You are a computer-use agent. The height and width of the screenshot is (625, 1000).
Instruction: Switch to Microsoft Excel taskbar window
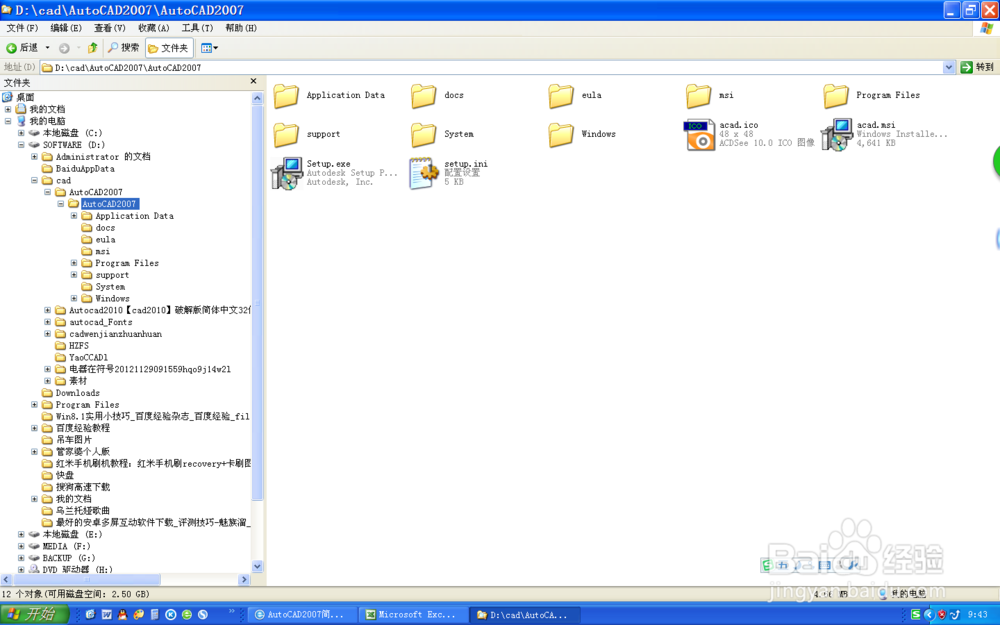pyautogui.click(x=411, y=615)
